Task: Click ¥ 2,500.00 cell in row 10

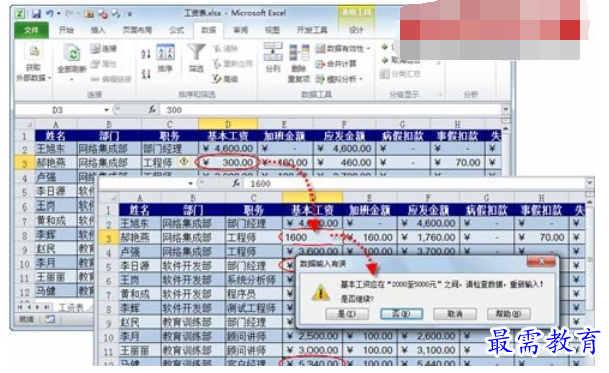Action: pyautogui.click(x=312, y=336)
